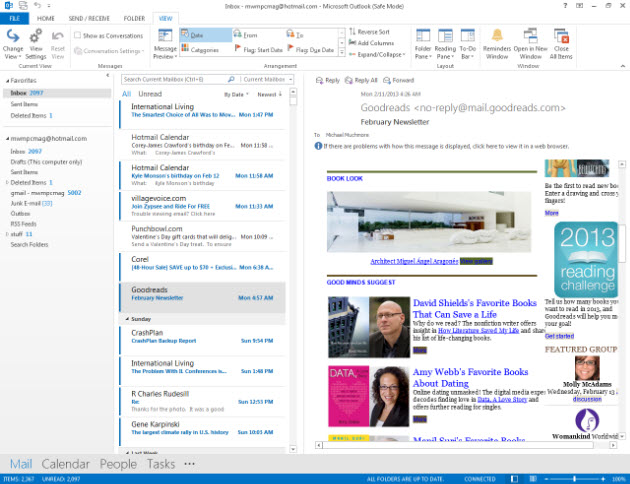Screen dimensions: 630x484
Task: Open the Reading Pane layout menu
Action: [445, 44]
